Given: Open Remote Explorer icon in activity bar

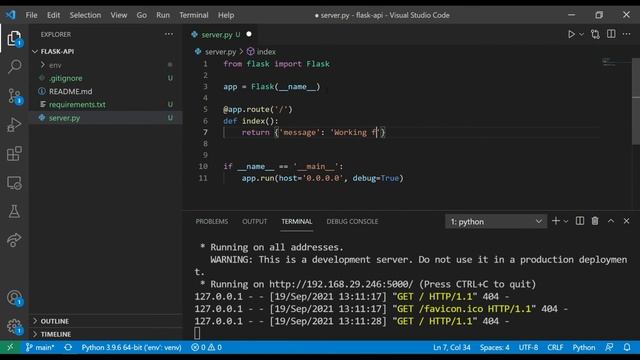Looking at the screenshot, I should (x=14, y=183).
